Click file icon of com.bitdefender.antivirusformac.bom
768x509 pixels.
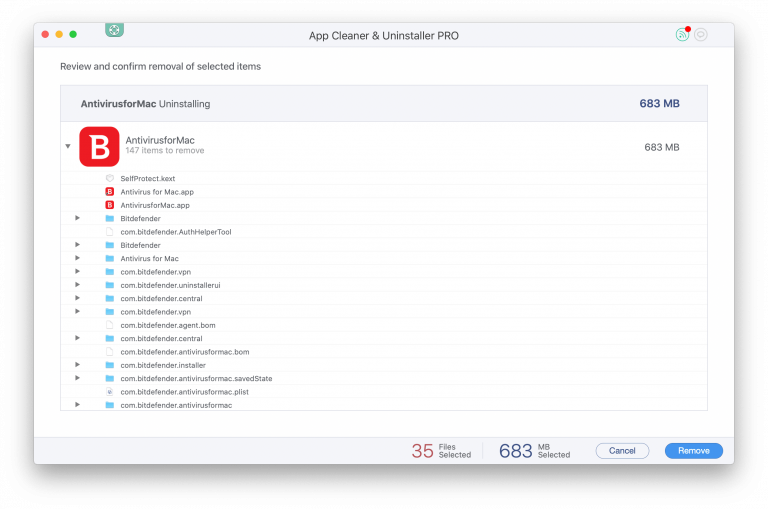click(110, 352)
